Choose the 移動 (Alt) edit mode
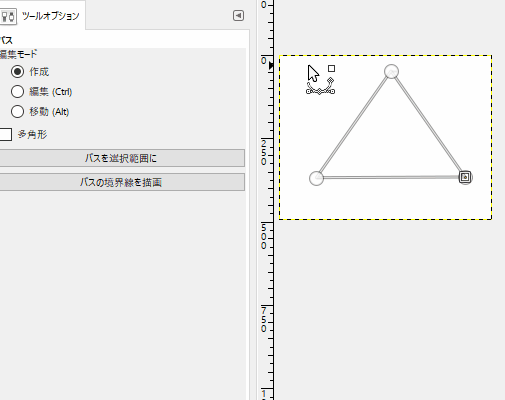Image resolution: width=505 pixels, height=400 pixels. [x=17, y=111]
